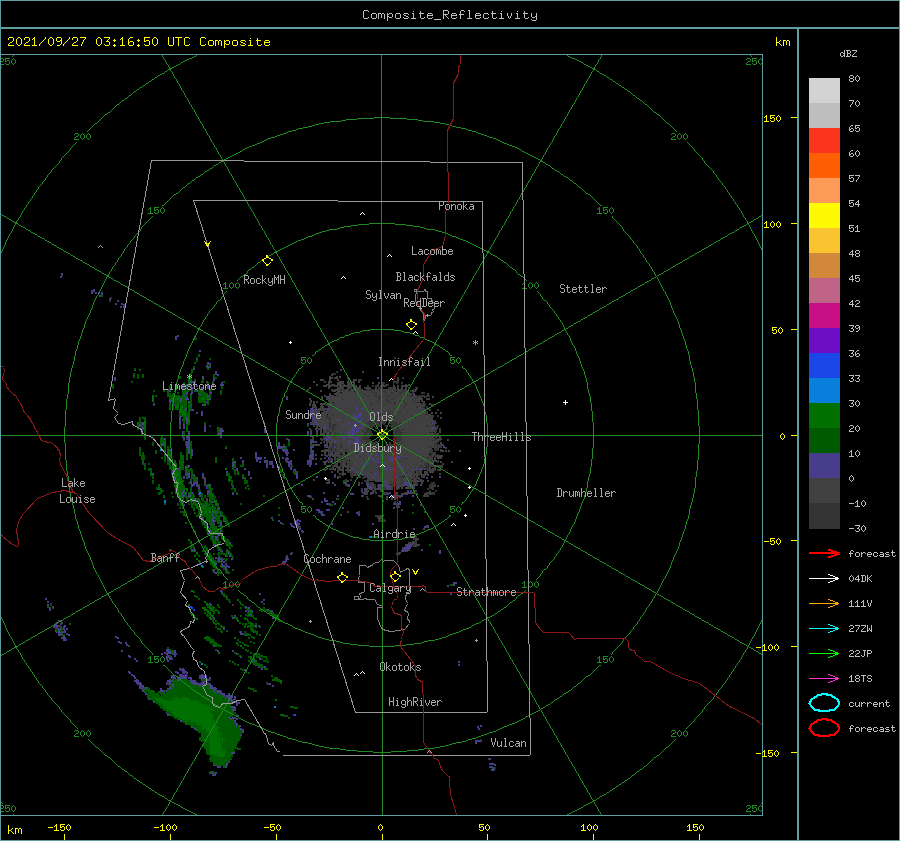Viewport: 900px width, 841px height.
Task: Click the yellow diamond marker near RockyMH
Action: coord(267,261)
